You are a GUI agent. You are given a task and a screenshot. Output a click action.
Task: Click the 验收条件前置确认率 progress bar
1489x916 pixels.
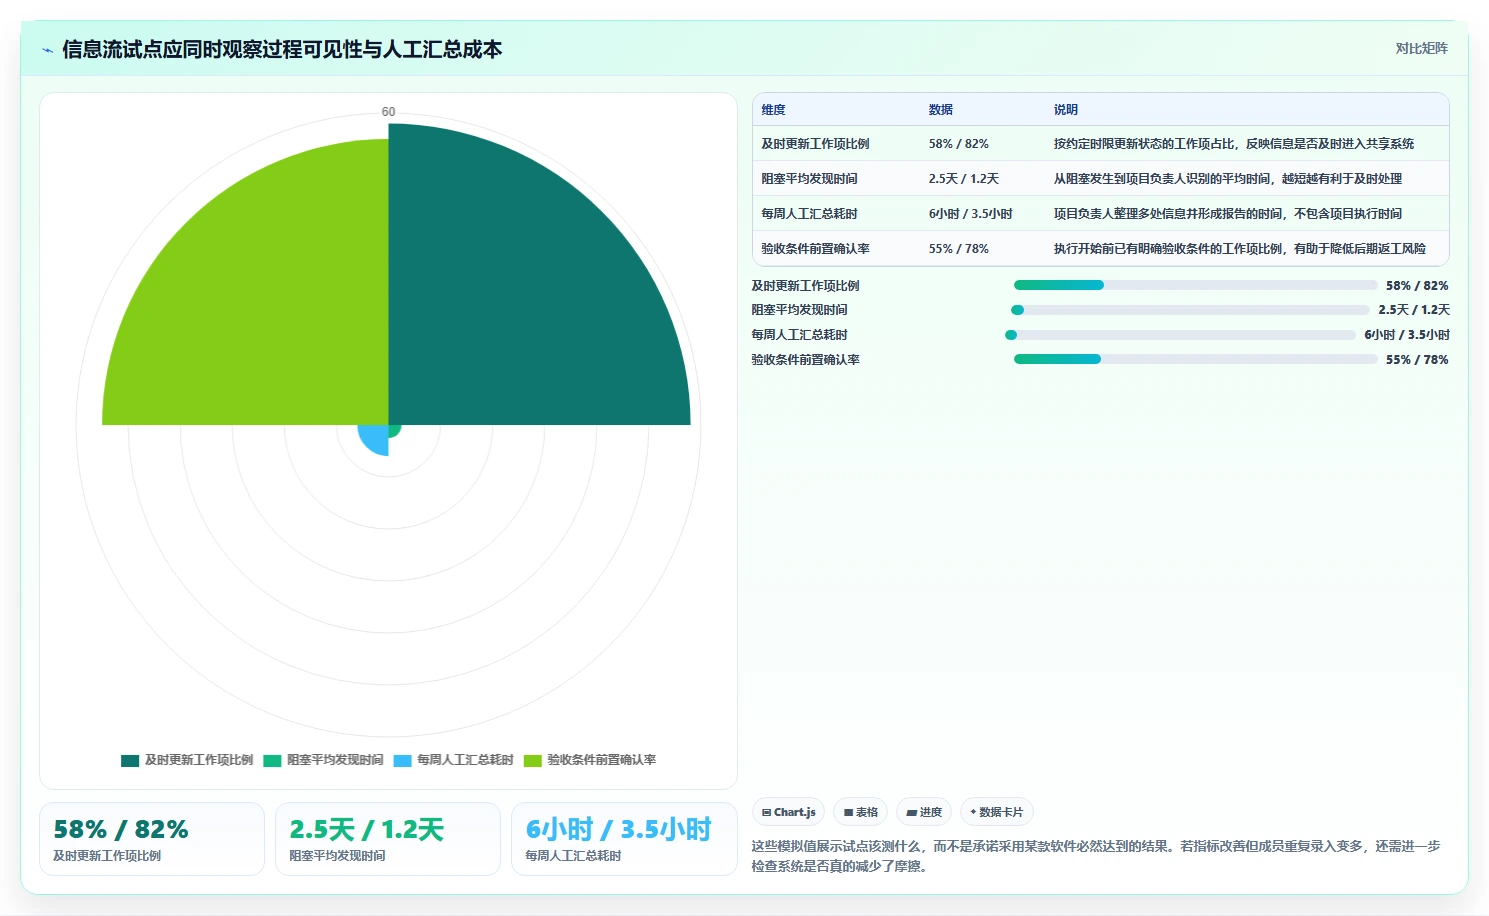pos(1196,359)
